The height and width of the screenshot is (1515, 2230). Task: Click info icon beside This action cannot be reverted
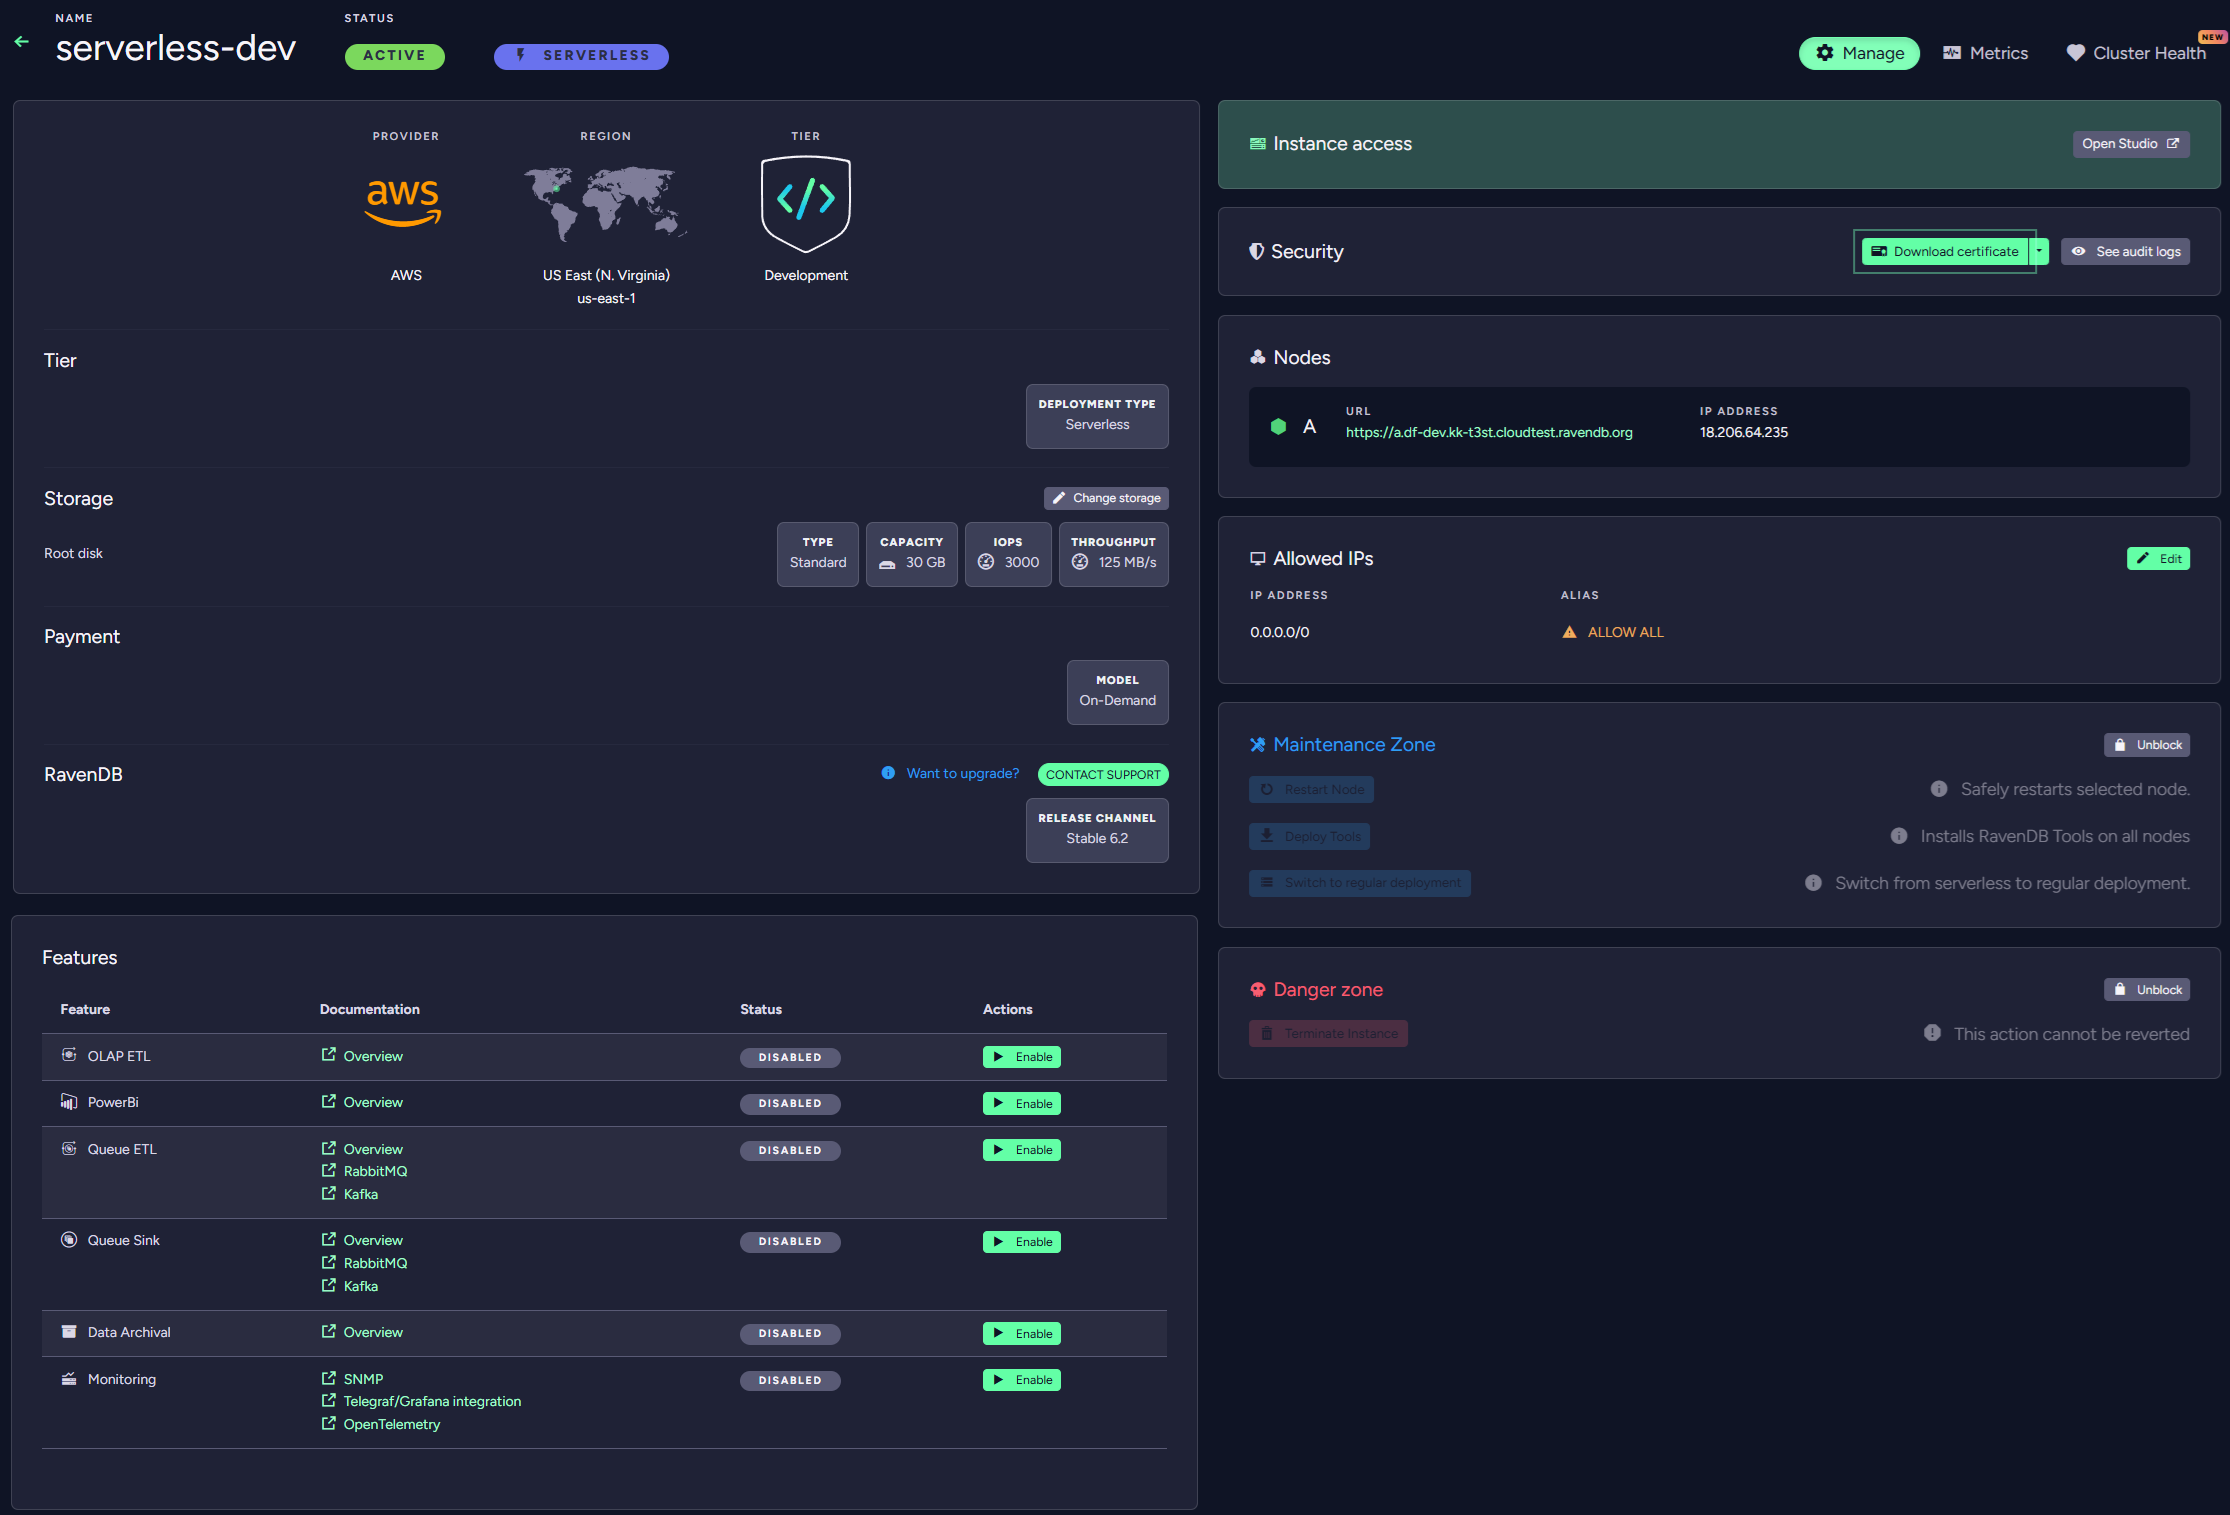1932,1033
